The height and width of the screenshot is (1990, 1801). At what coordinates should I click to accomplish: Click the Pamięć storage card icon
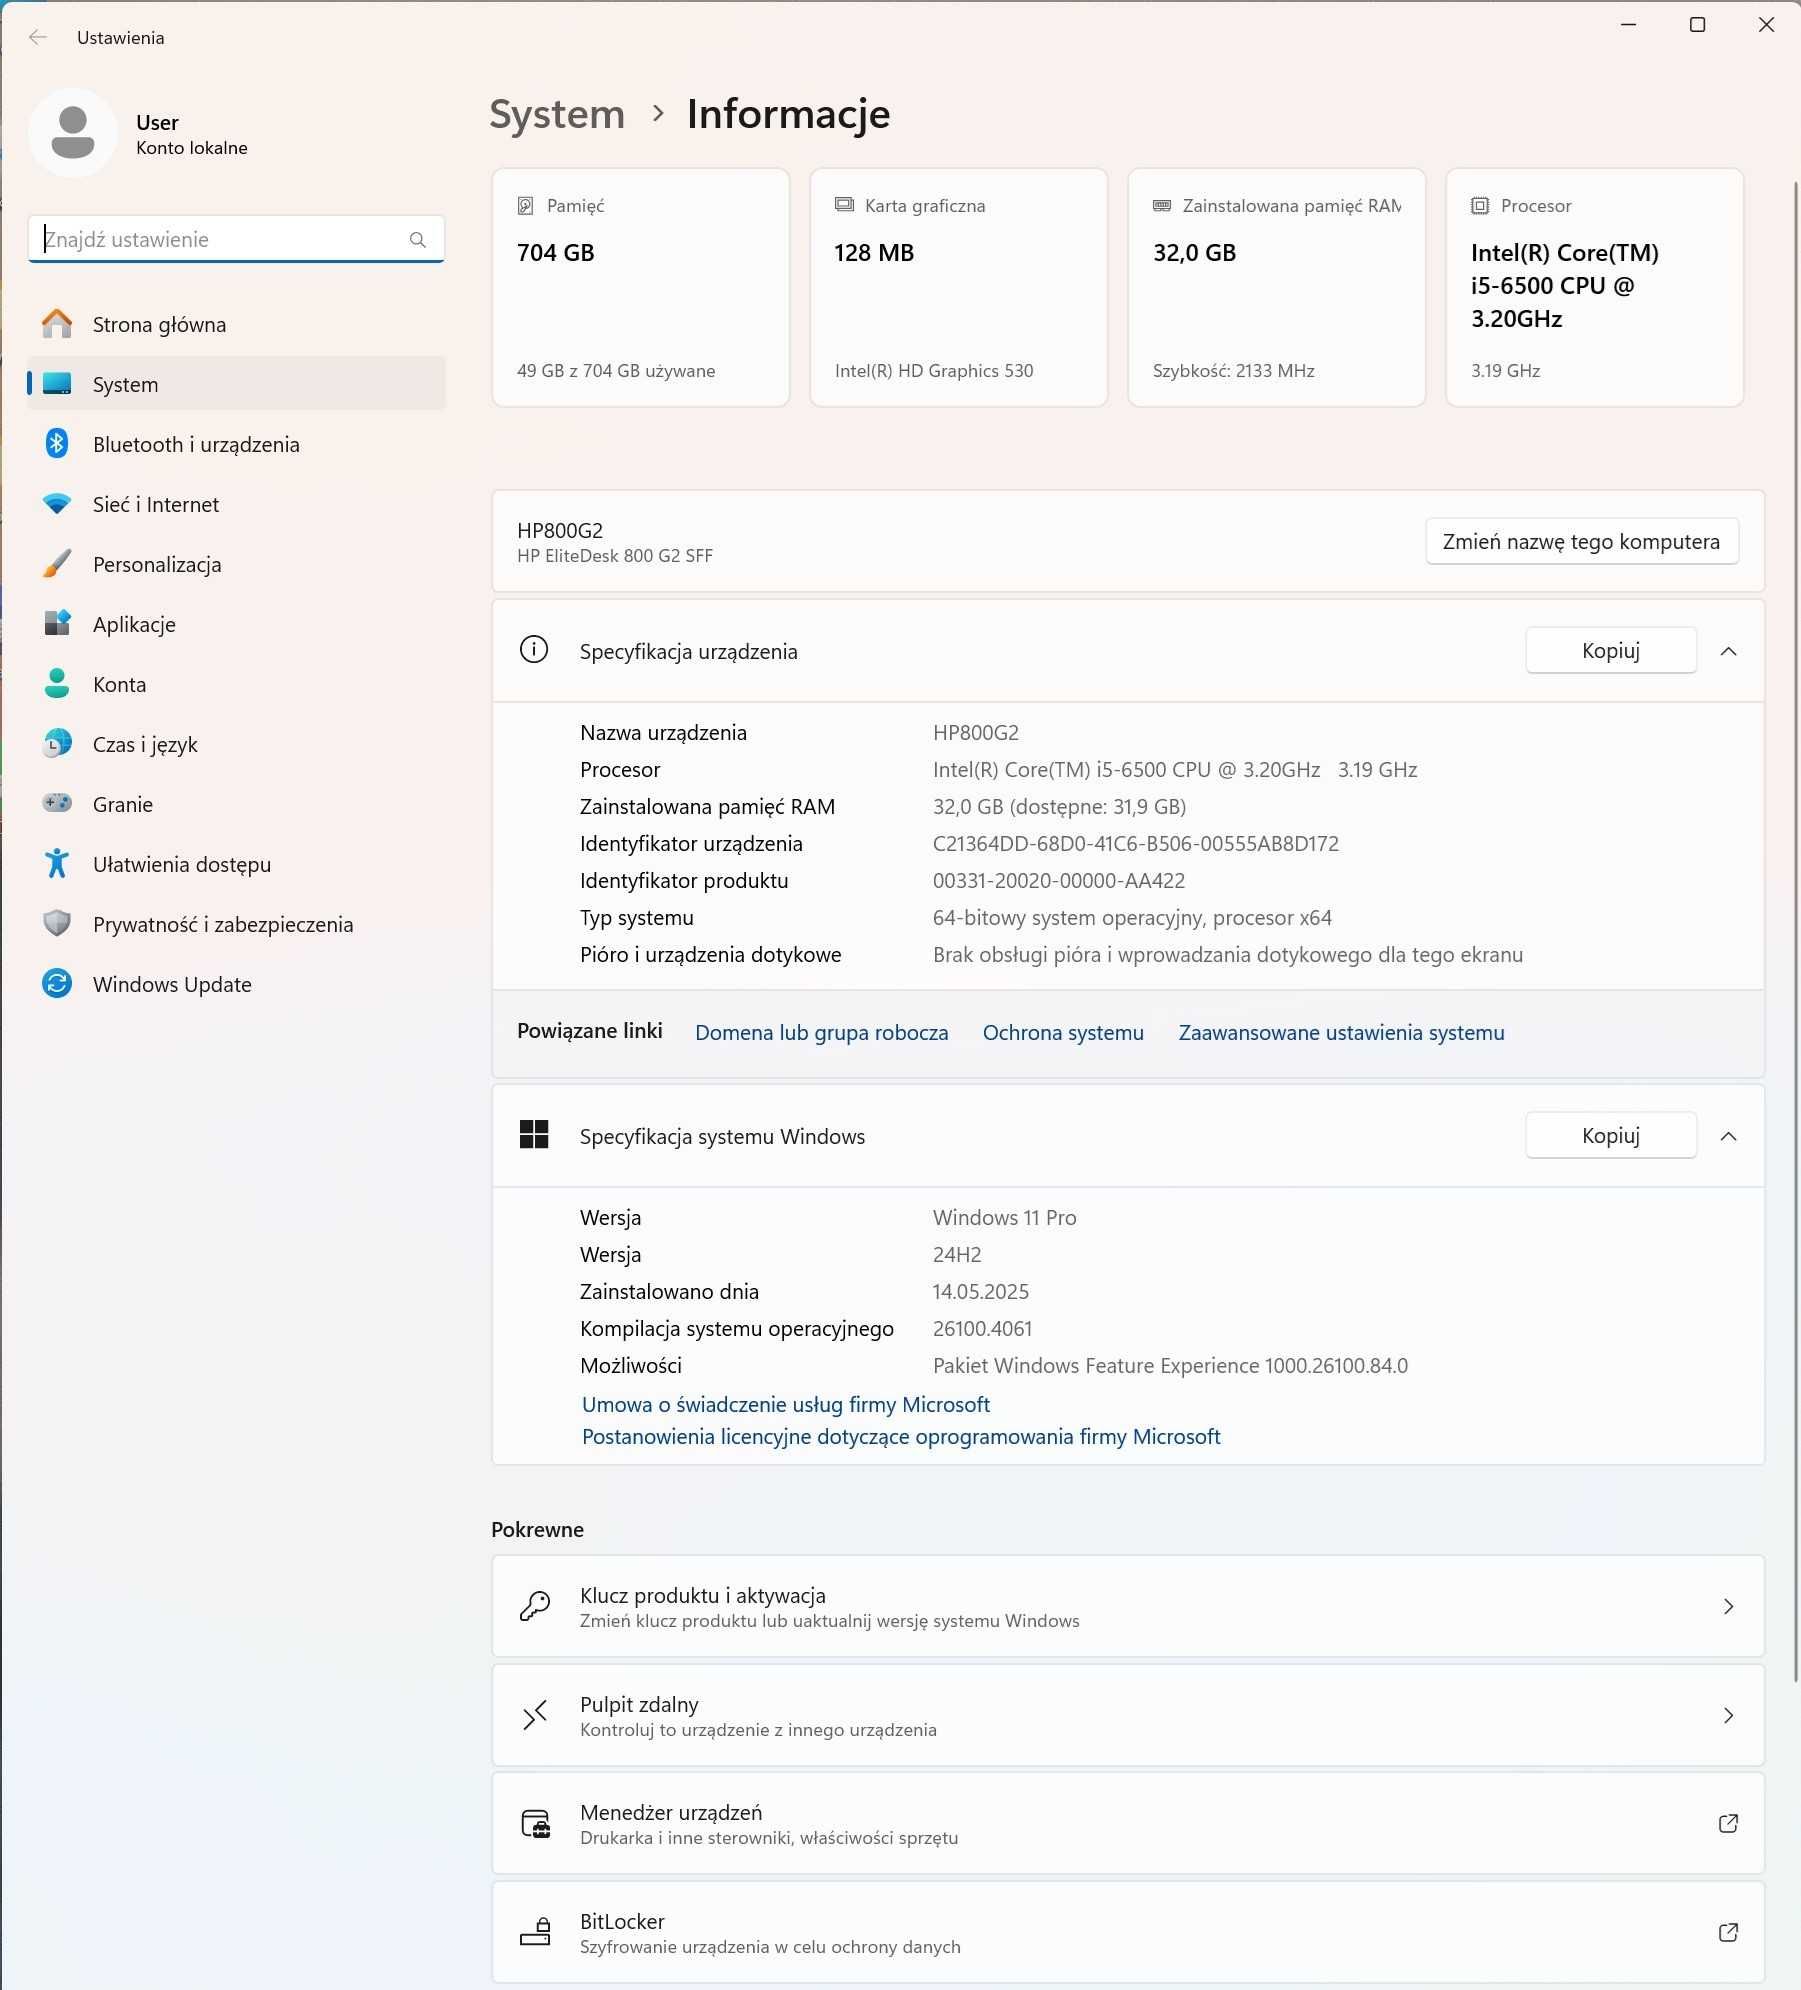tap(525, 206)
